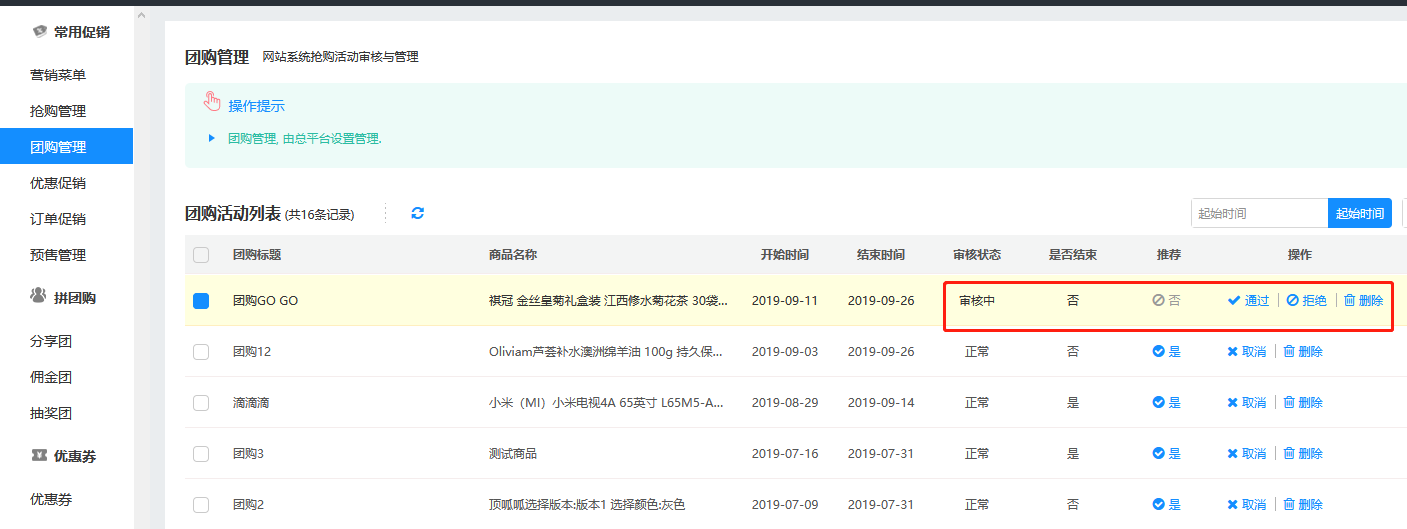Click the trash delete icon for 团购GO GO
The image size is (1407, 529).
[1350, 300]
